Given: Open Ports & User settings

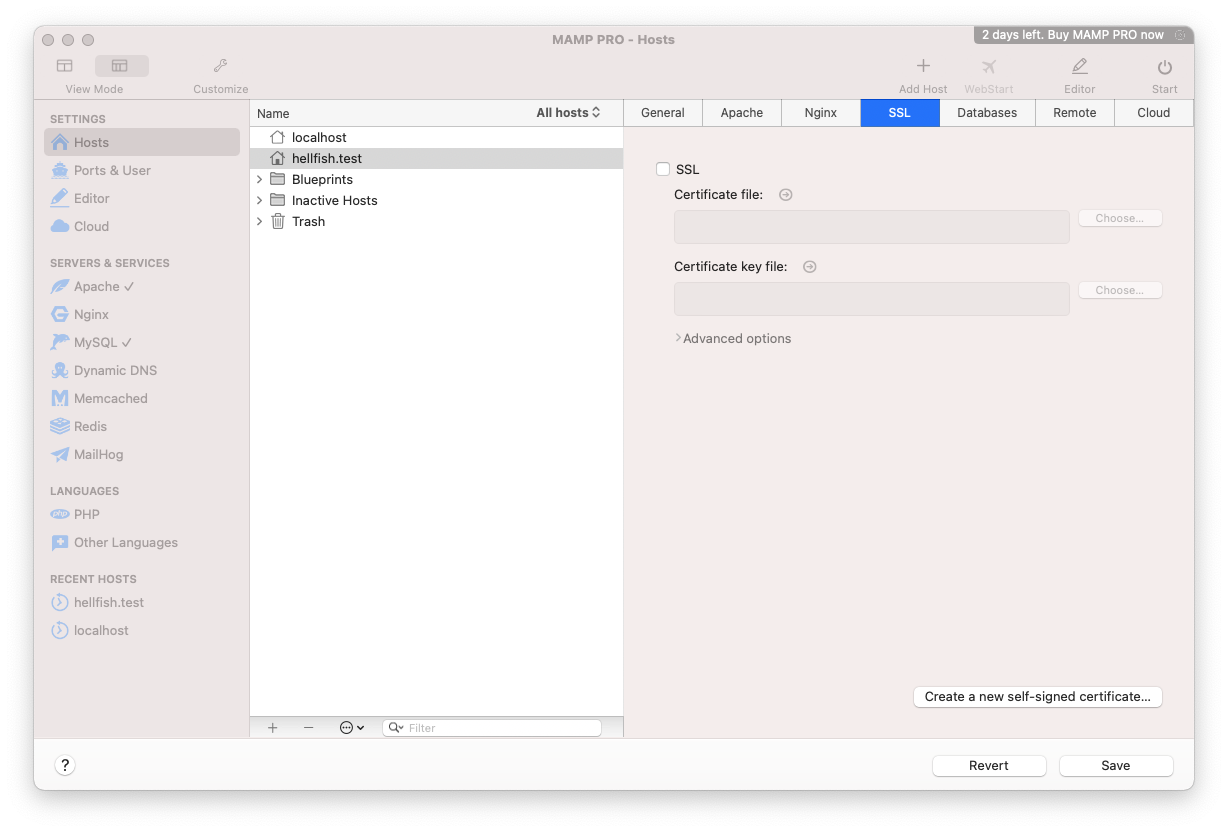Looking at the screenshot, I should click(x=112, y=170).
